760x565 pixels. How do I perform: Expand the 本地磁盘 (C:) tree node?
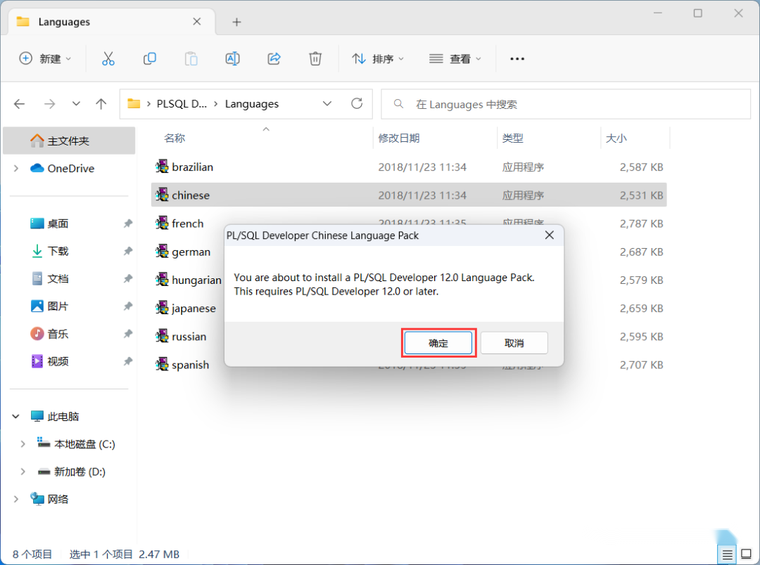pos(22,444)
